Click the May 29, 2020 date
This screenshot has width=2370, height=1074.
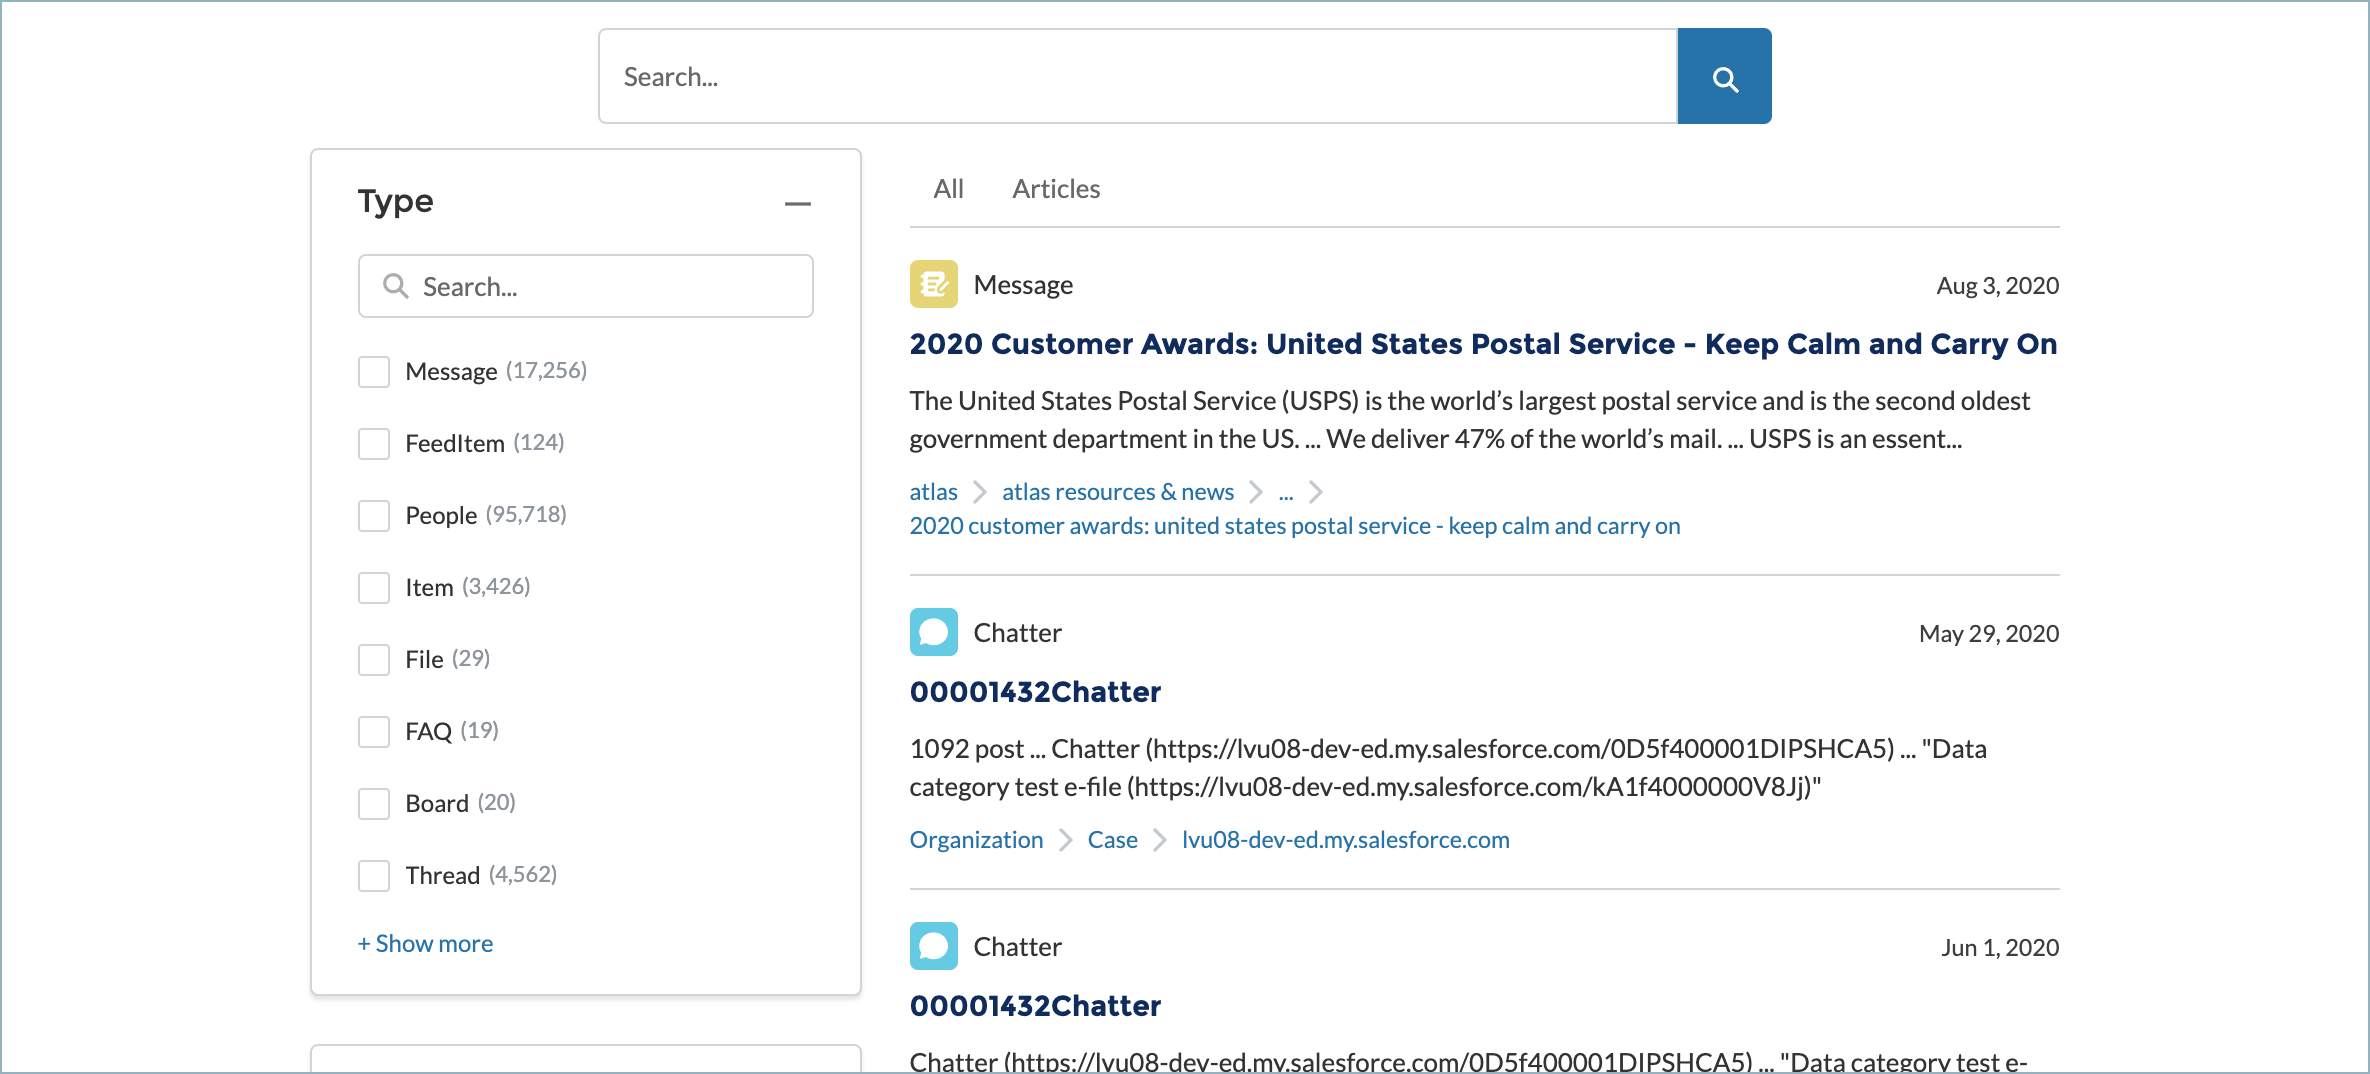(1989, 634)
